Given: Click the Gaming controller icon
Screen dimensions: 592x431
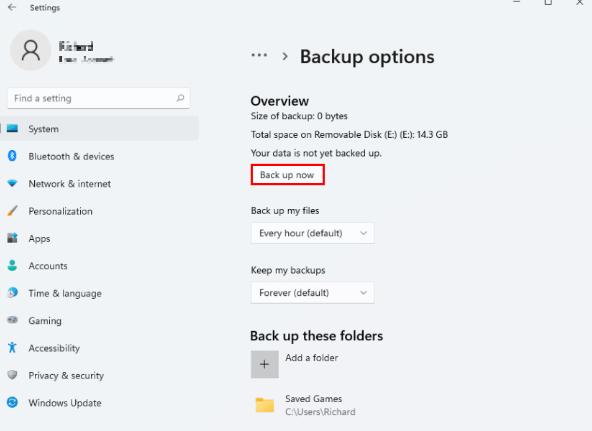Looking at the screenshot, I should [x=12, y=320].
